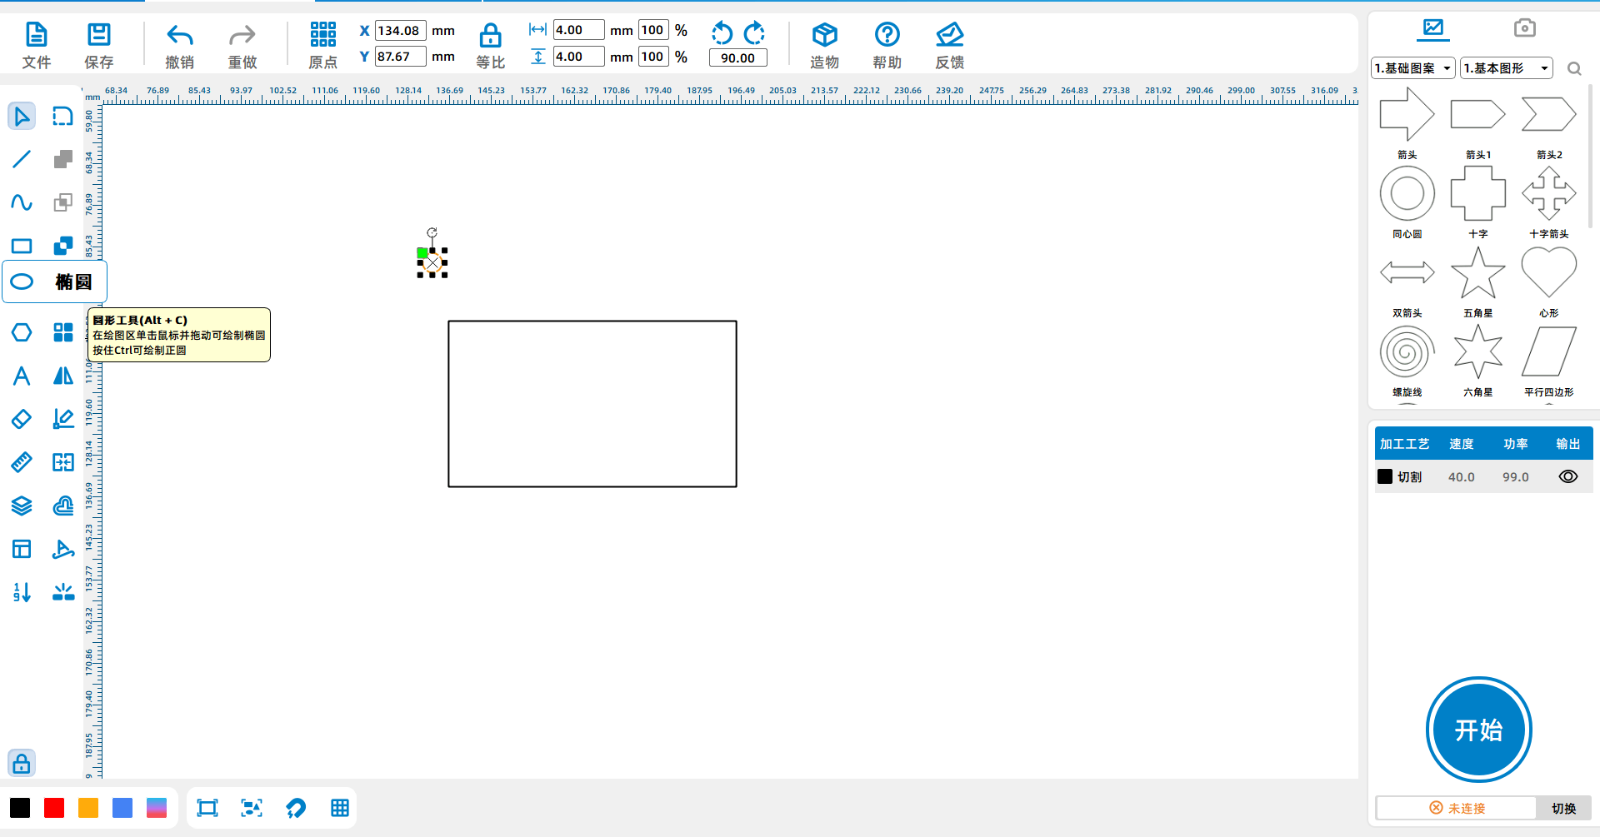The height and width of the screenshot is (837, 1600).
Task: Click the switch connection button
Action: pos(1563,808)
